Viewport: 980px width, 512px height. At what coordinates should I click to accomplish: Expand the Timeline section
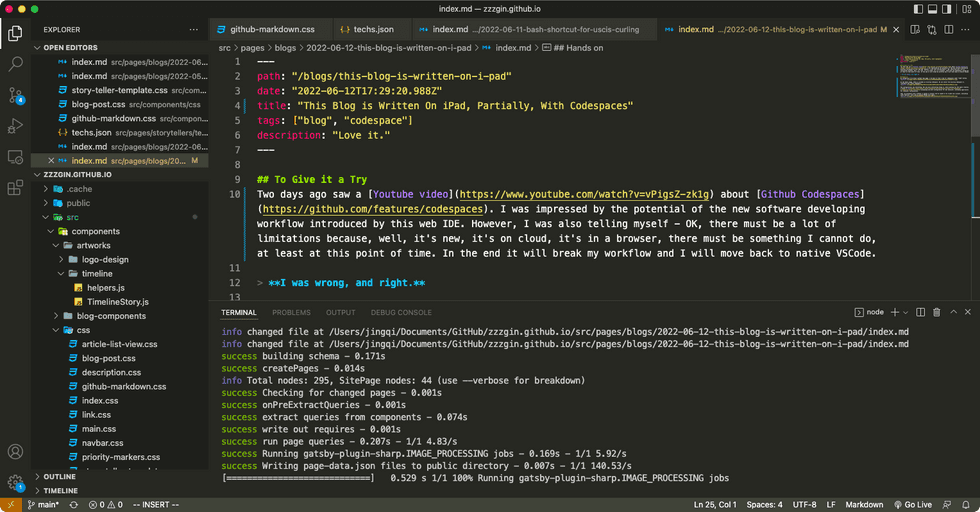pyautogui.click(x=38, y=491)
